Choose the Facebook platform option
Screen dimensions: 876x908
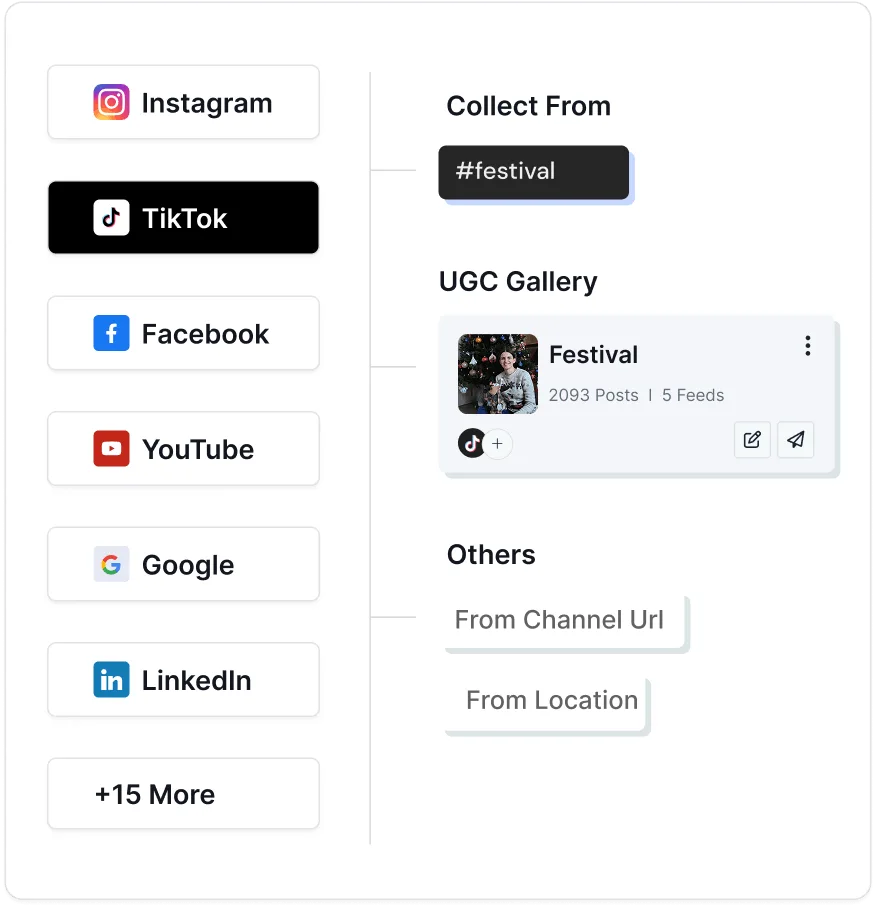point(184,333)
